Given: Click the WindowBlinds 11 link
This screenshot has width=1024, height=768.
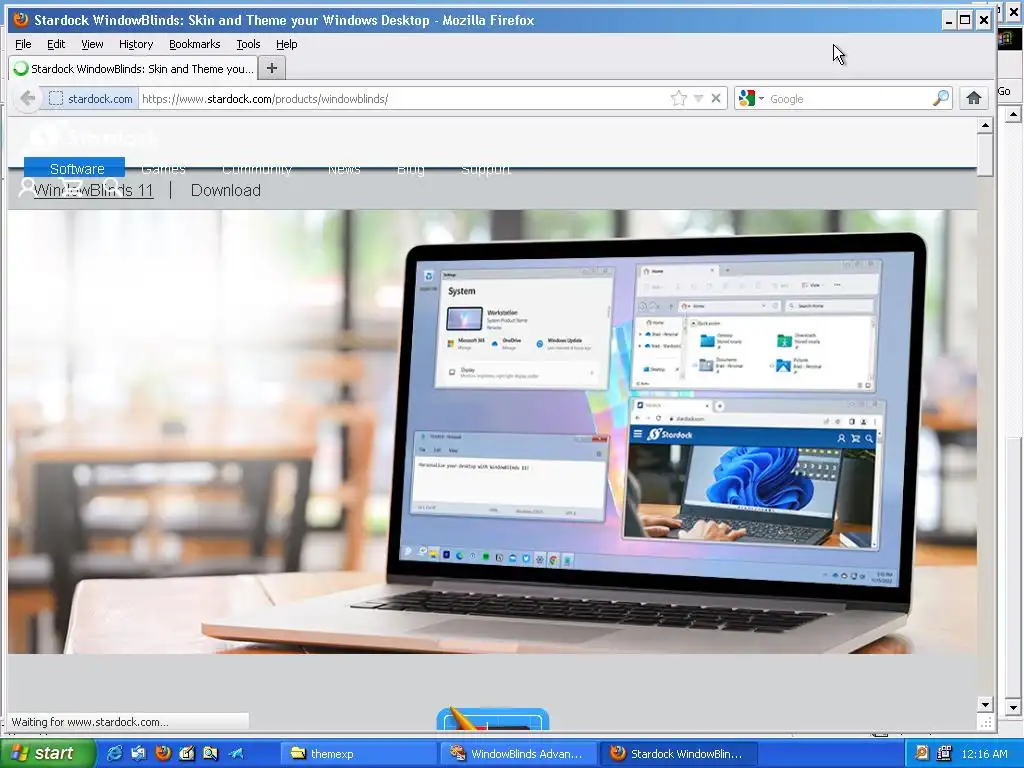Looking at the screenshot, I should coord(93,191).
